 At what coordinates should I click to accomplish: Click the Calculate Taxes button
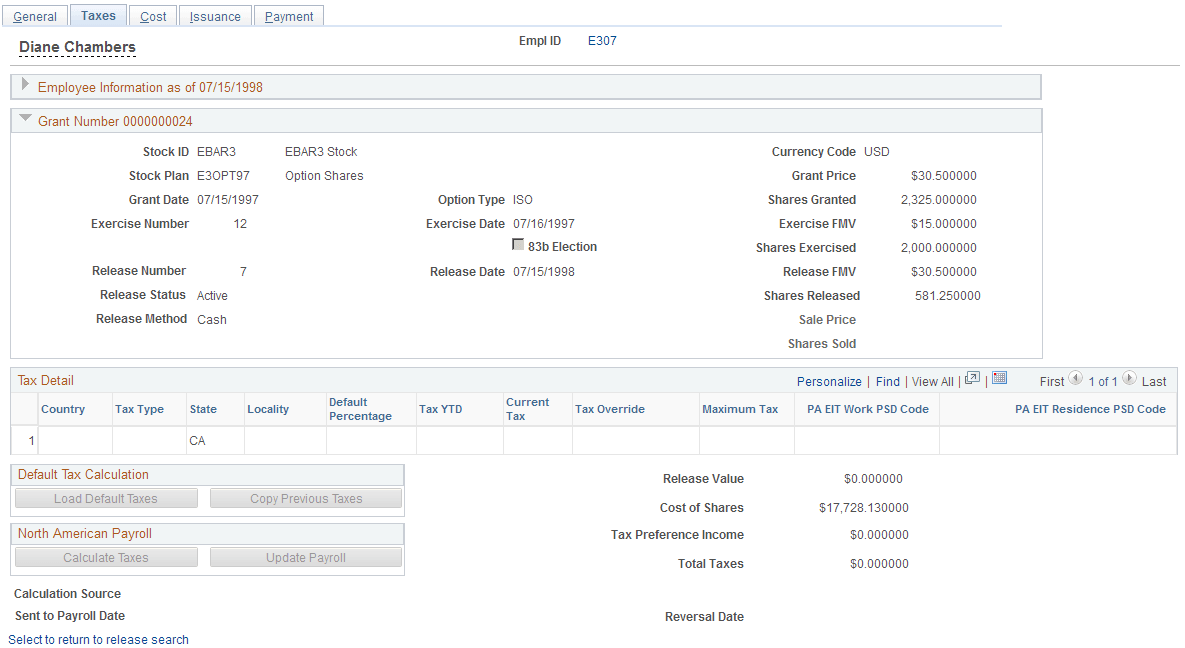tap(105, 557)
